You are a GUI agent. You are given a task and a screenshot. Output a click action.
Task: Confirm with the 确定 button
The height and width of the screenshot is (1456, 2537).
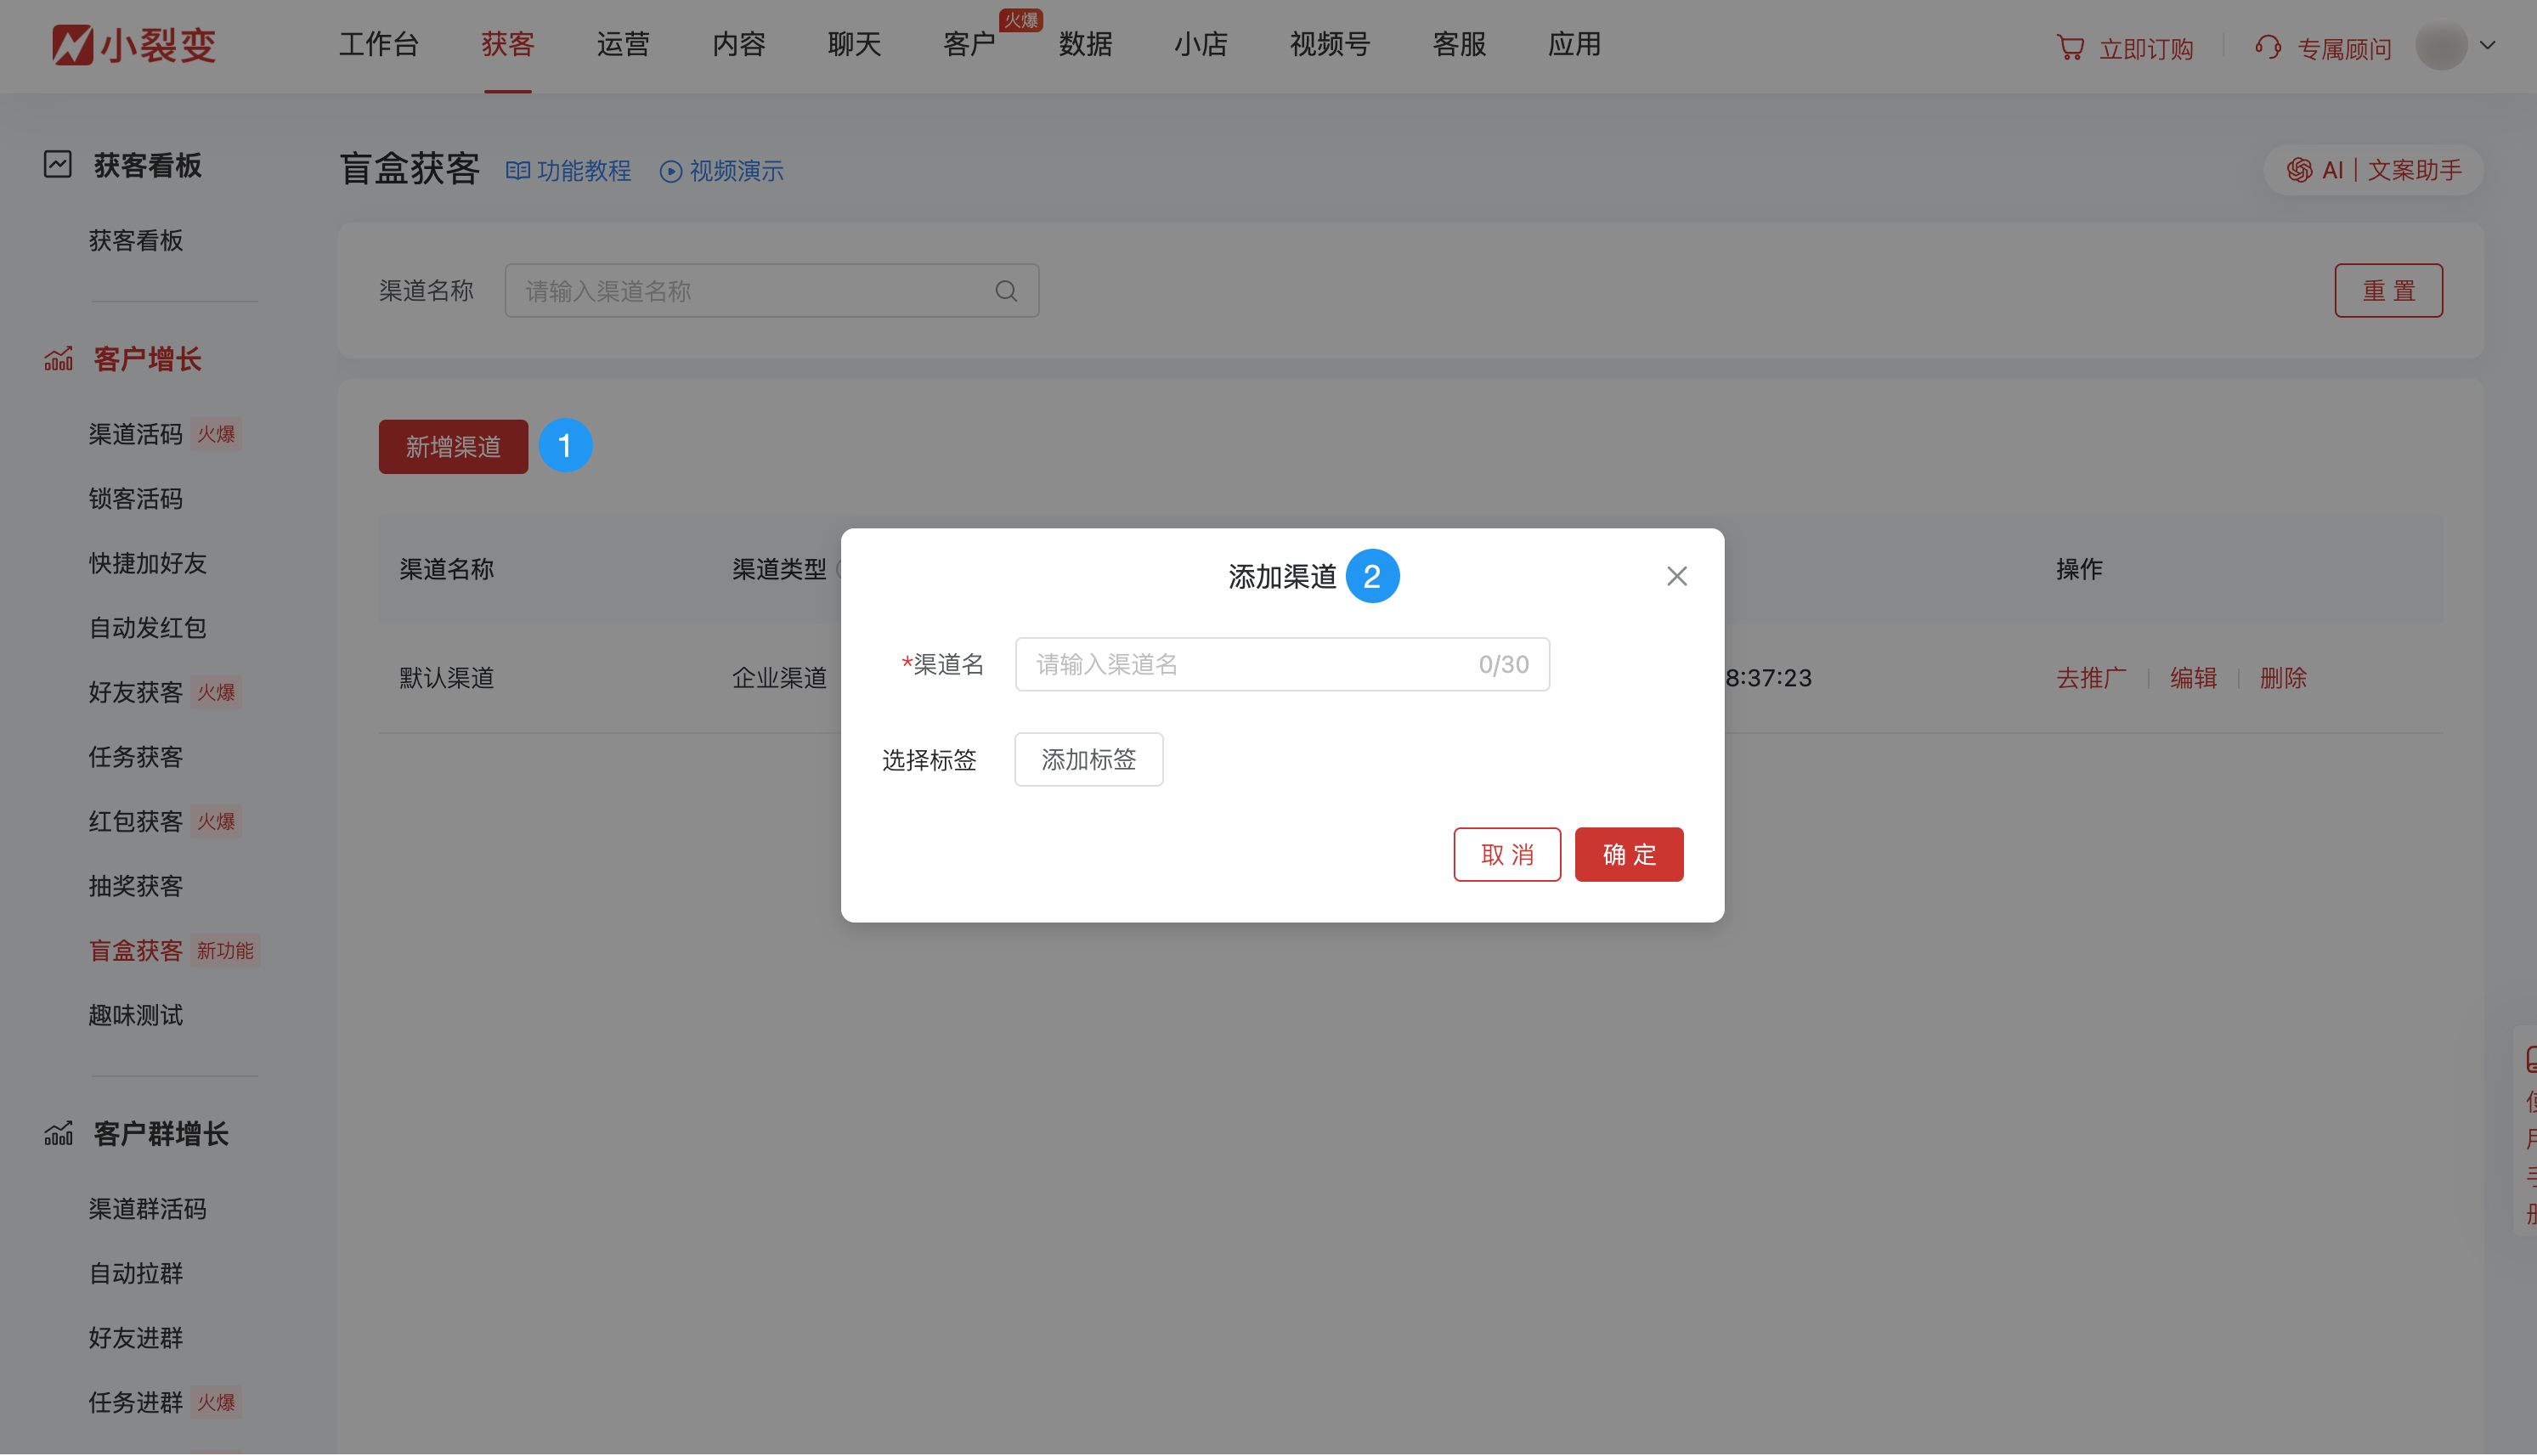pos(1628,854)
